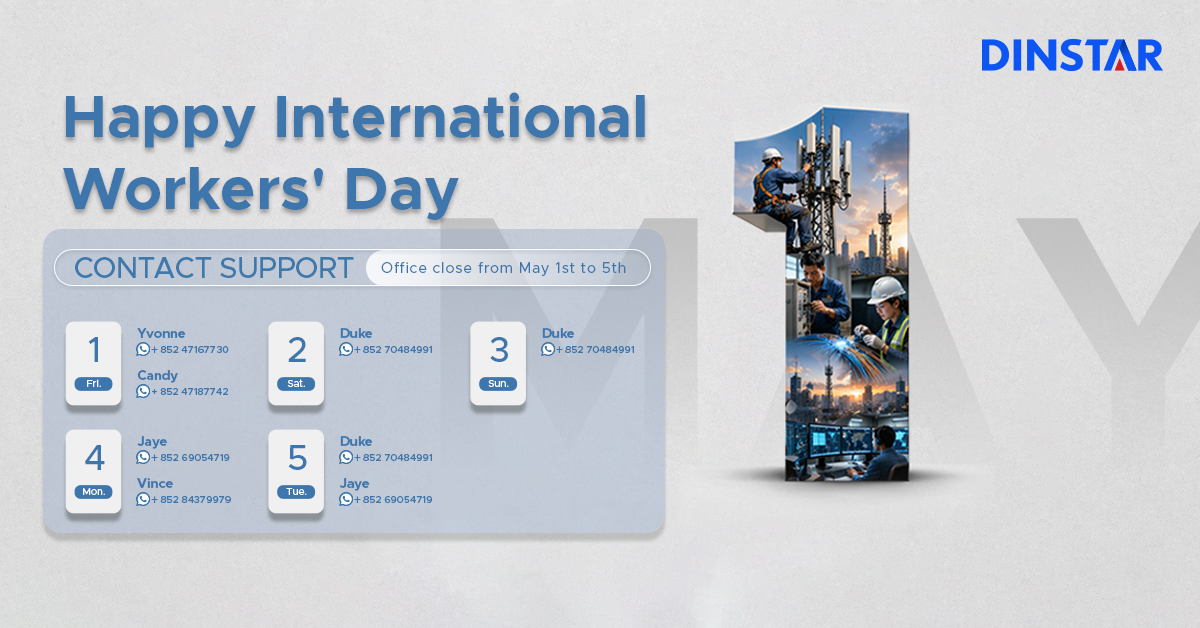Click Tuesday's number + 852 70484991
Image resolution: width=1200 pixels, height=628 pixels.
[x=393, y=458]
